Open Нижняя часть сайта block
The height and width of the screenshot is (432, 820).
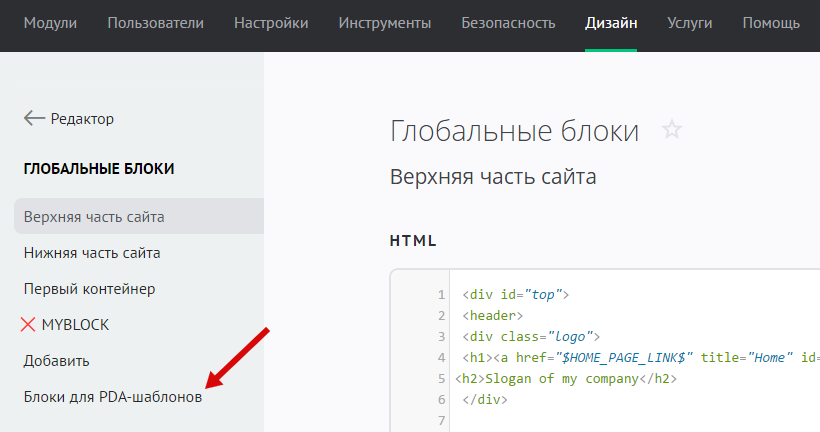92,253
